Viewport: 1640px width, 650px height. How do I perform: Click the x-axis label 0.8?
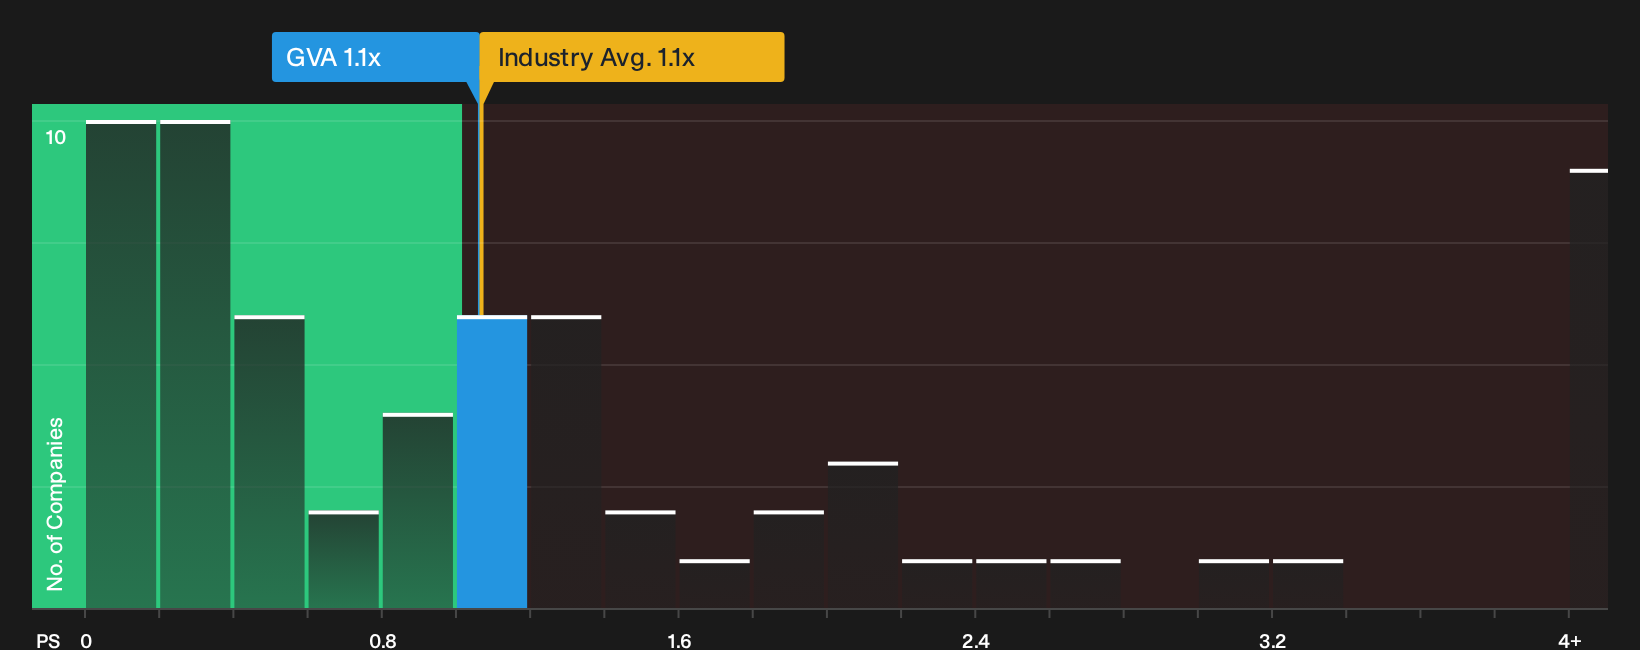point(383,640)
